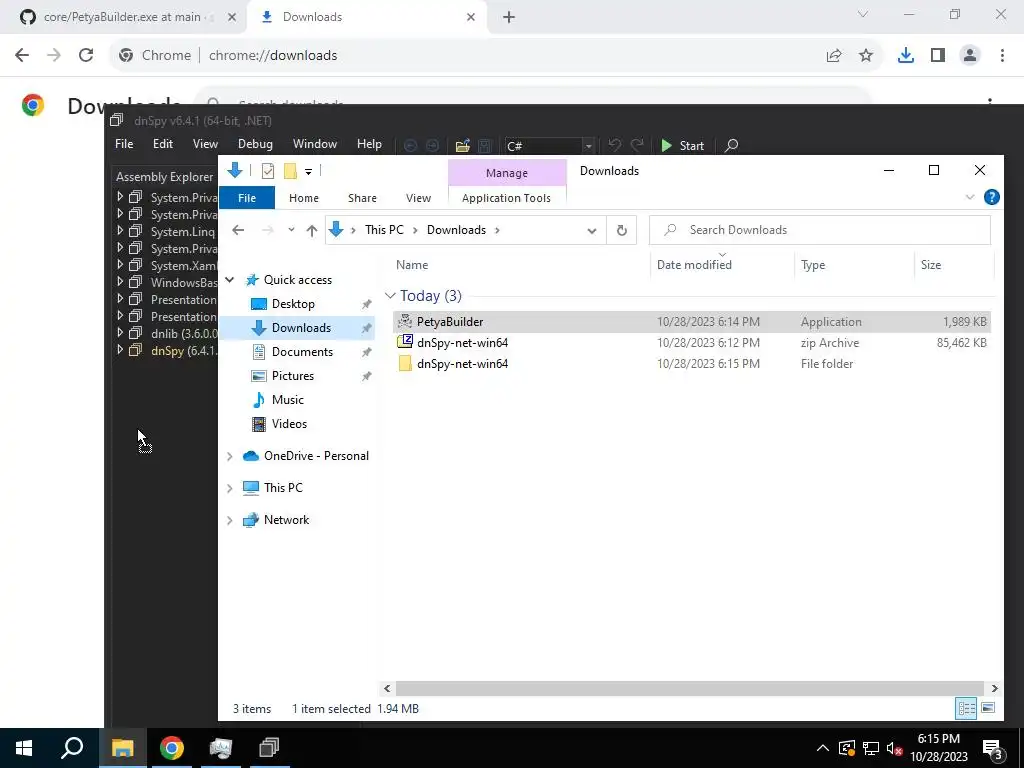Collapse the Today (3) group
This screenshot has width=1024, height=768.
[x=390, y=296]
